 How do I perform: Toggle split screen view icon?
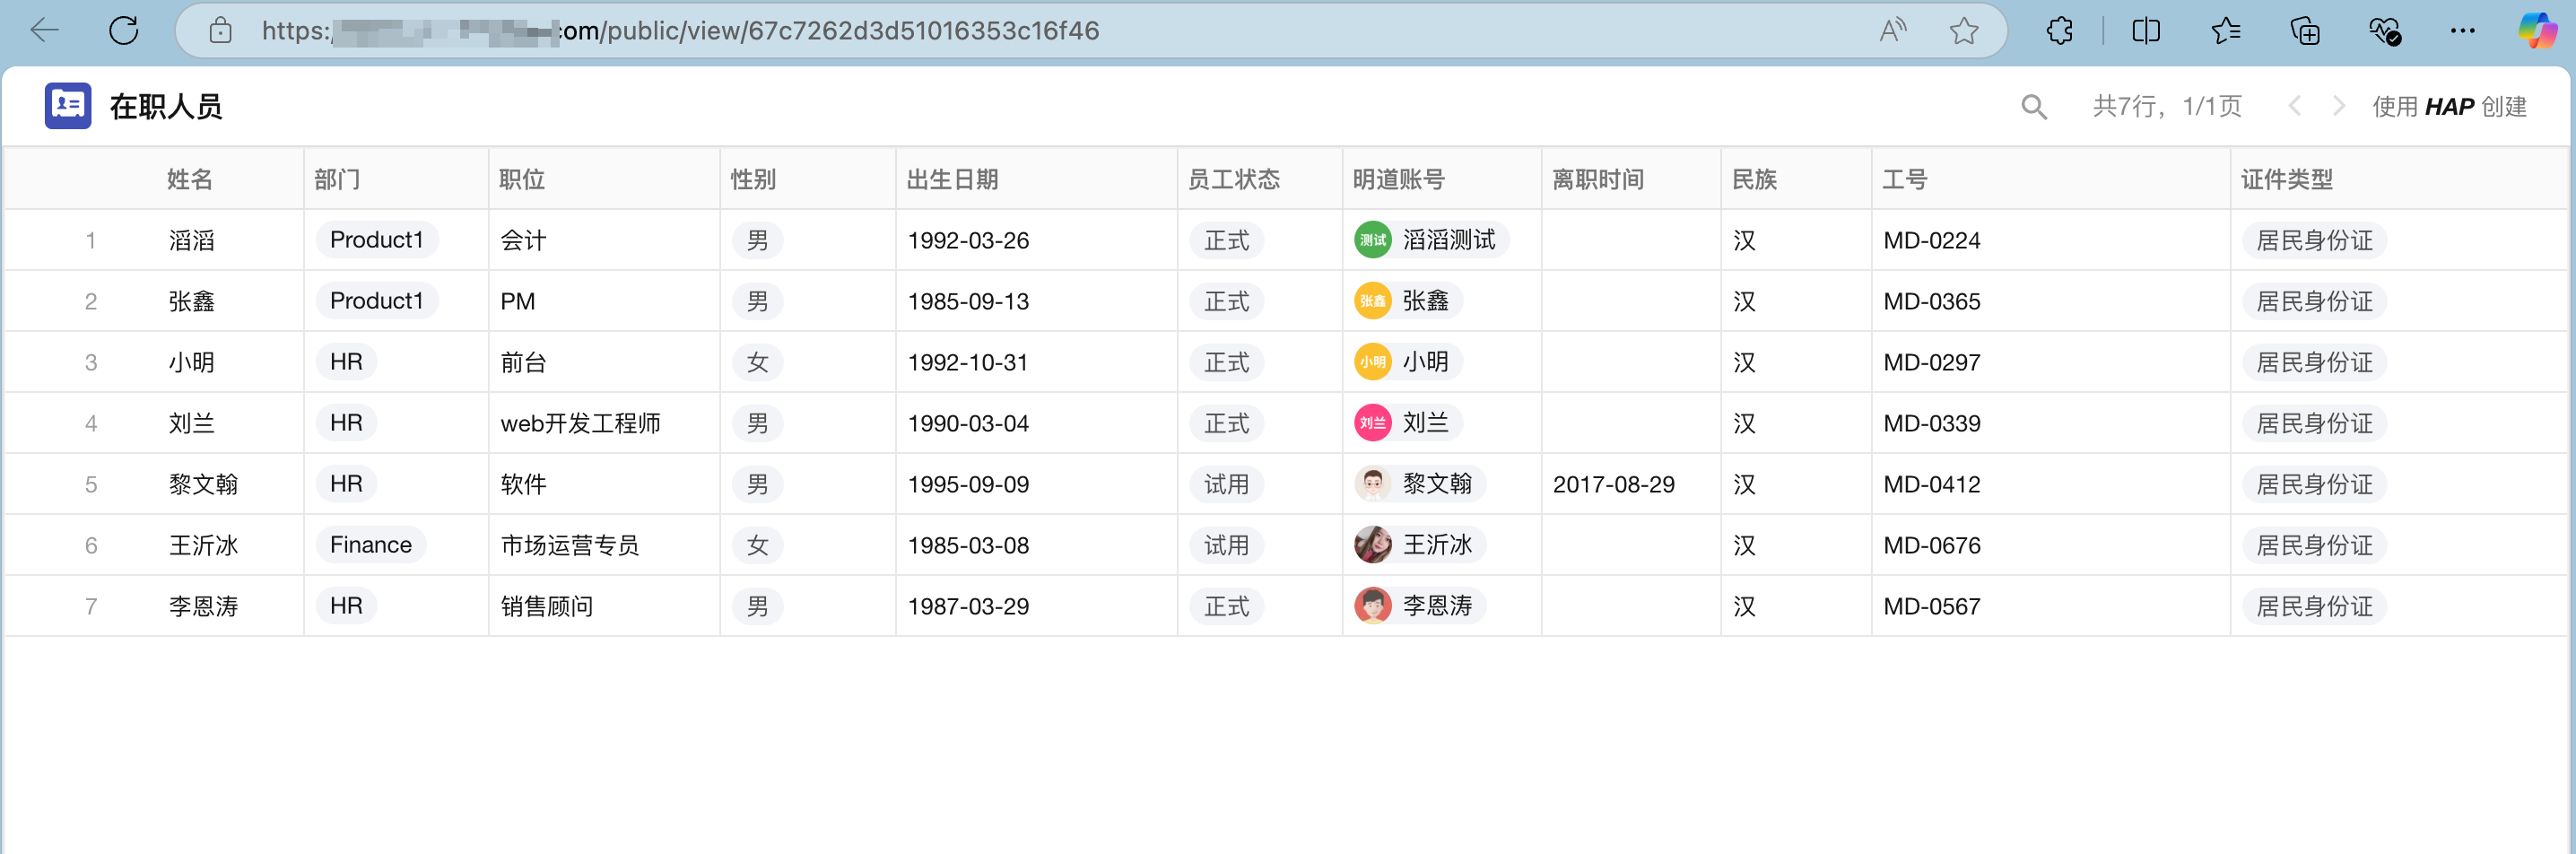(x=2145, y=31)
